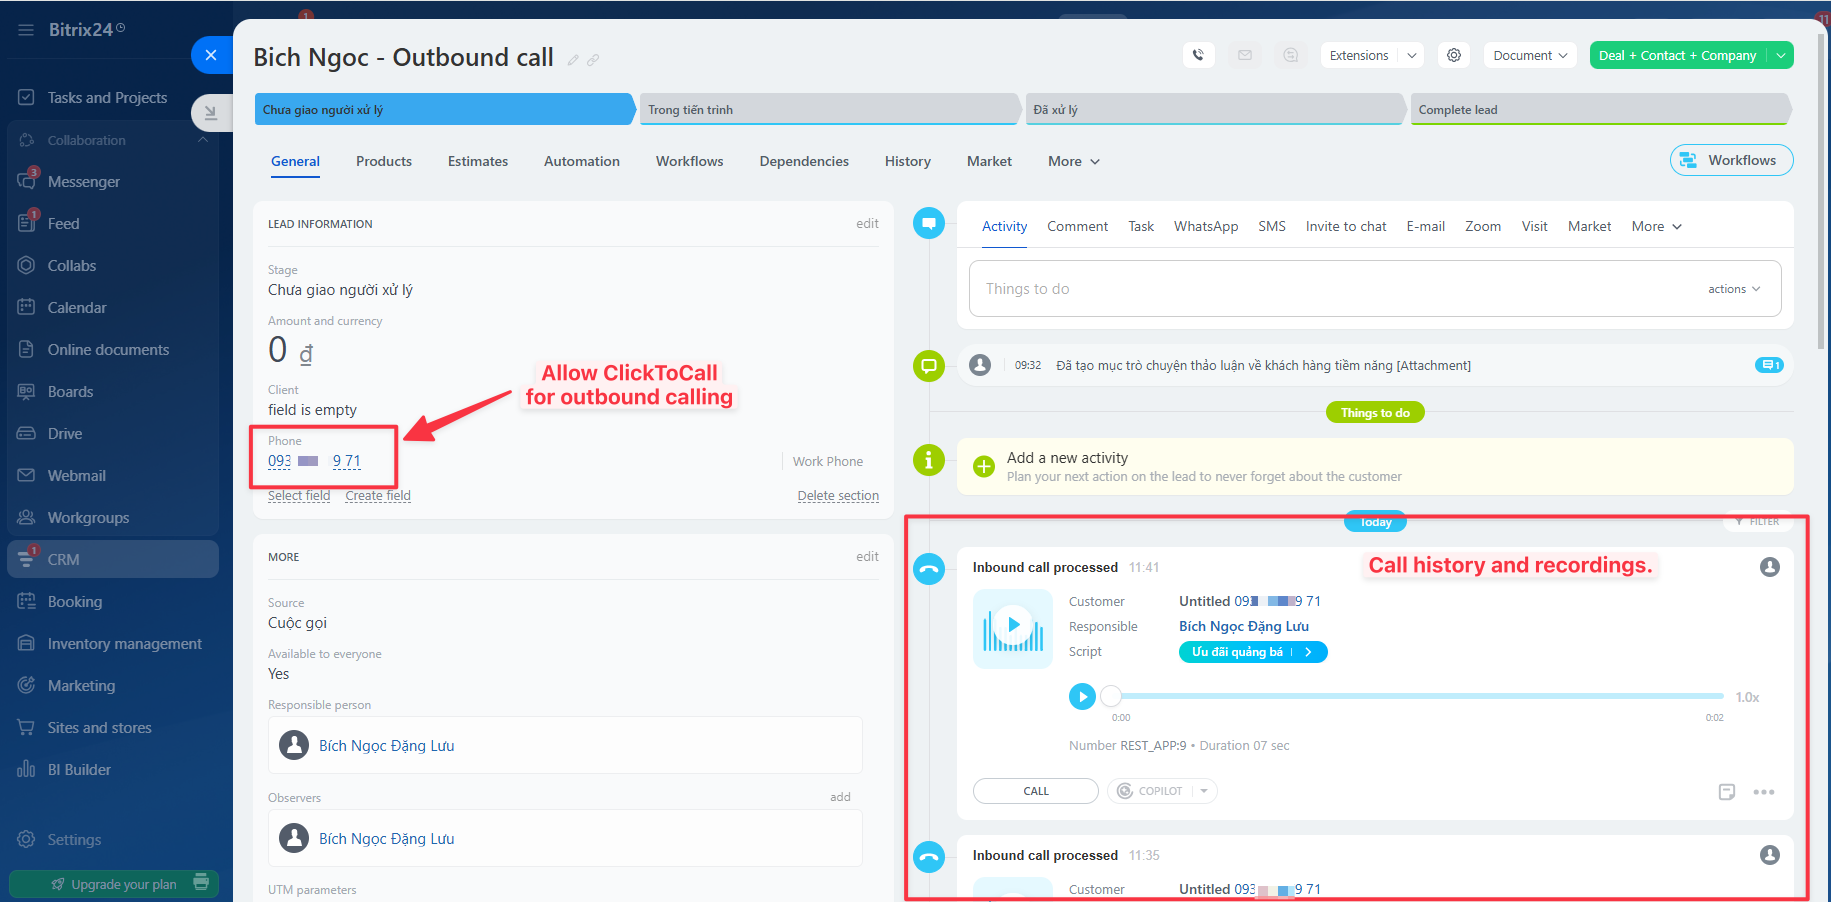This screenshot has height=902, width=1831.
Task: Expand the More tab menu
Action: (1074, 161)
